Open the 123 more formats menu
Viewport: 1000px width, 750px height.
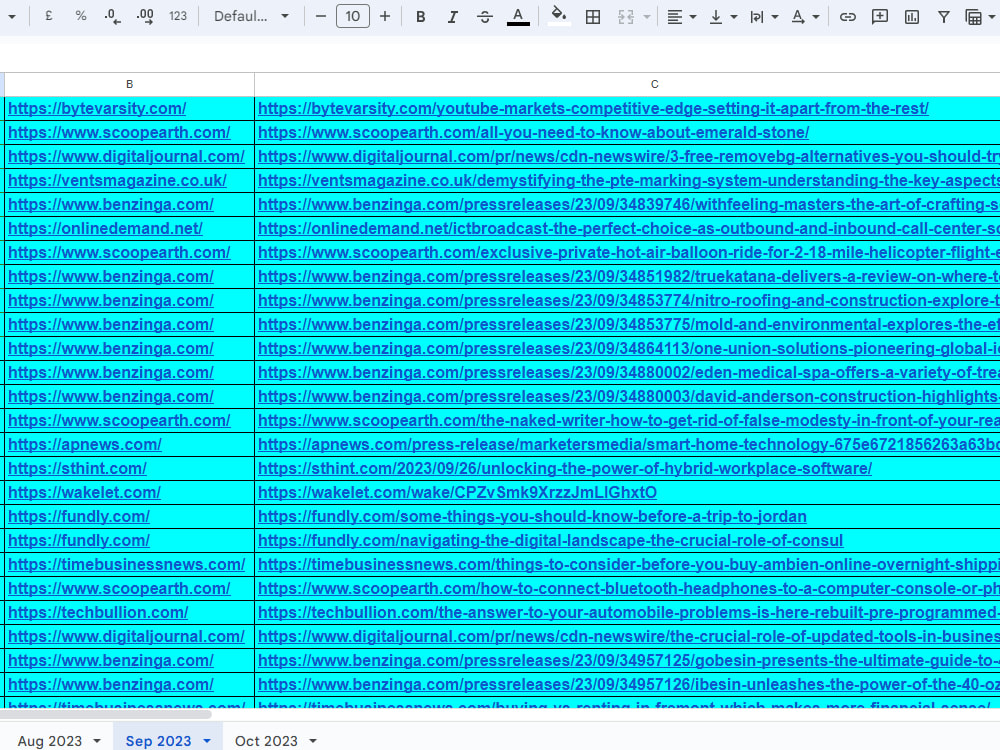coord(178,16)
